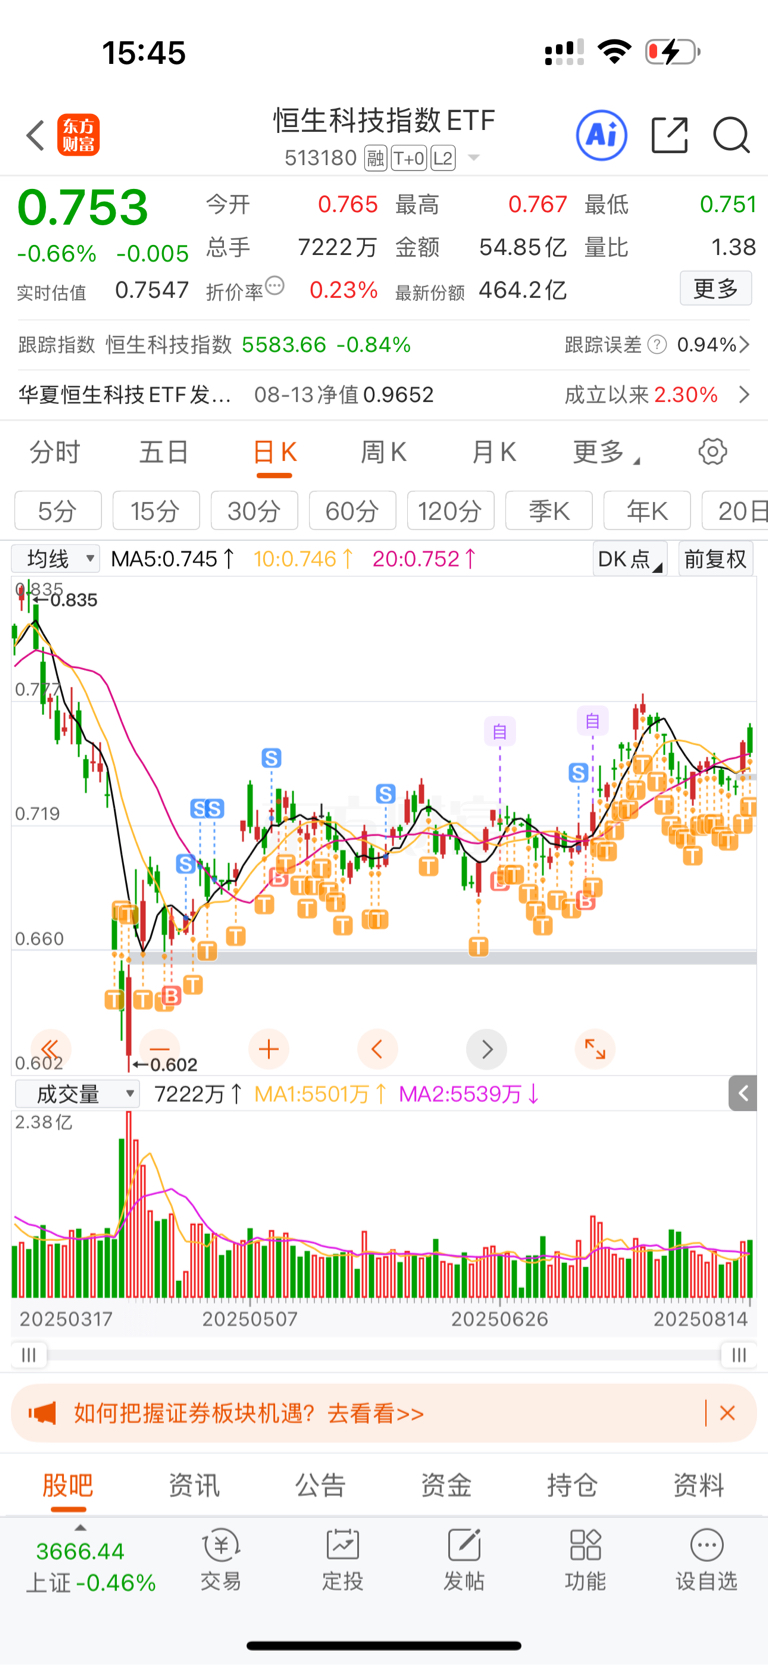Screen dimensions: 768x1665
Task: Tap the 折价率 info smiley icon
Action: [275, 287]
